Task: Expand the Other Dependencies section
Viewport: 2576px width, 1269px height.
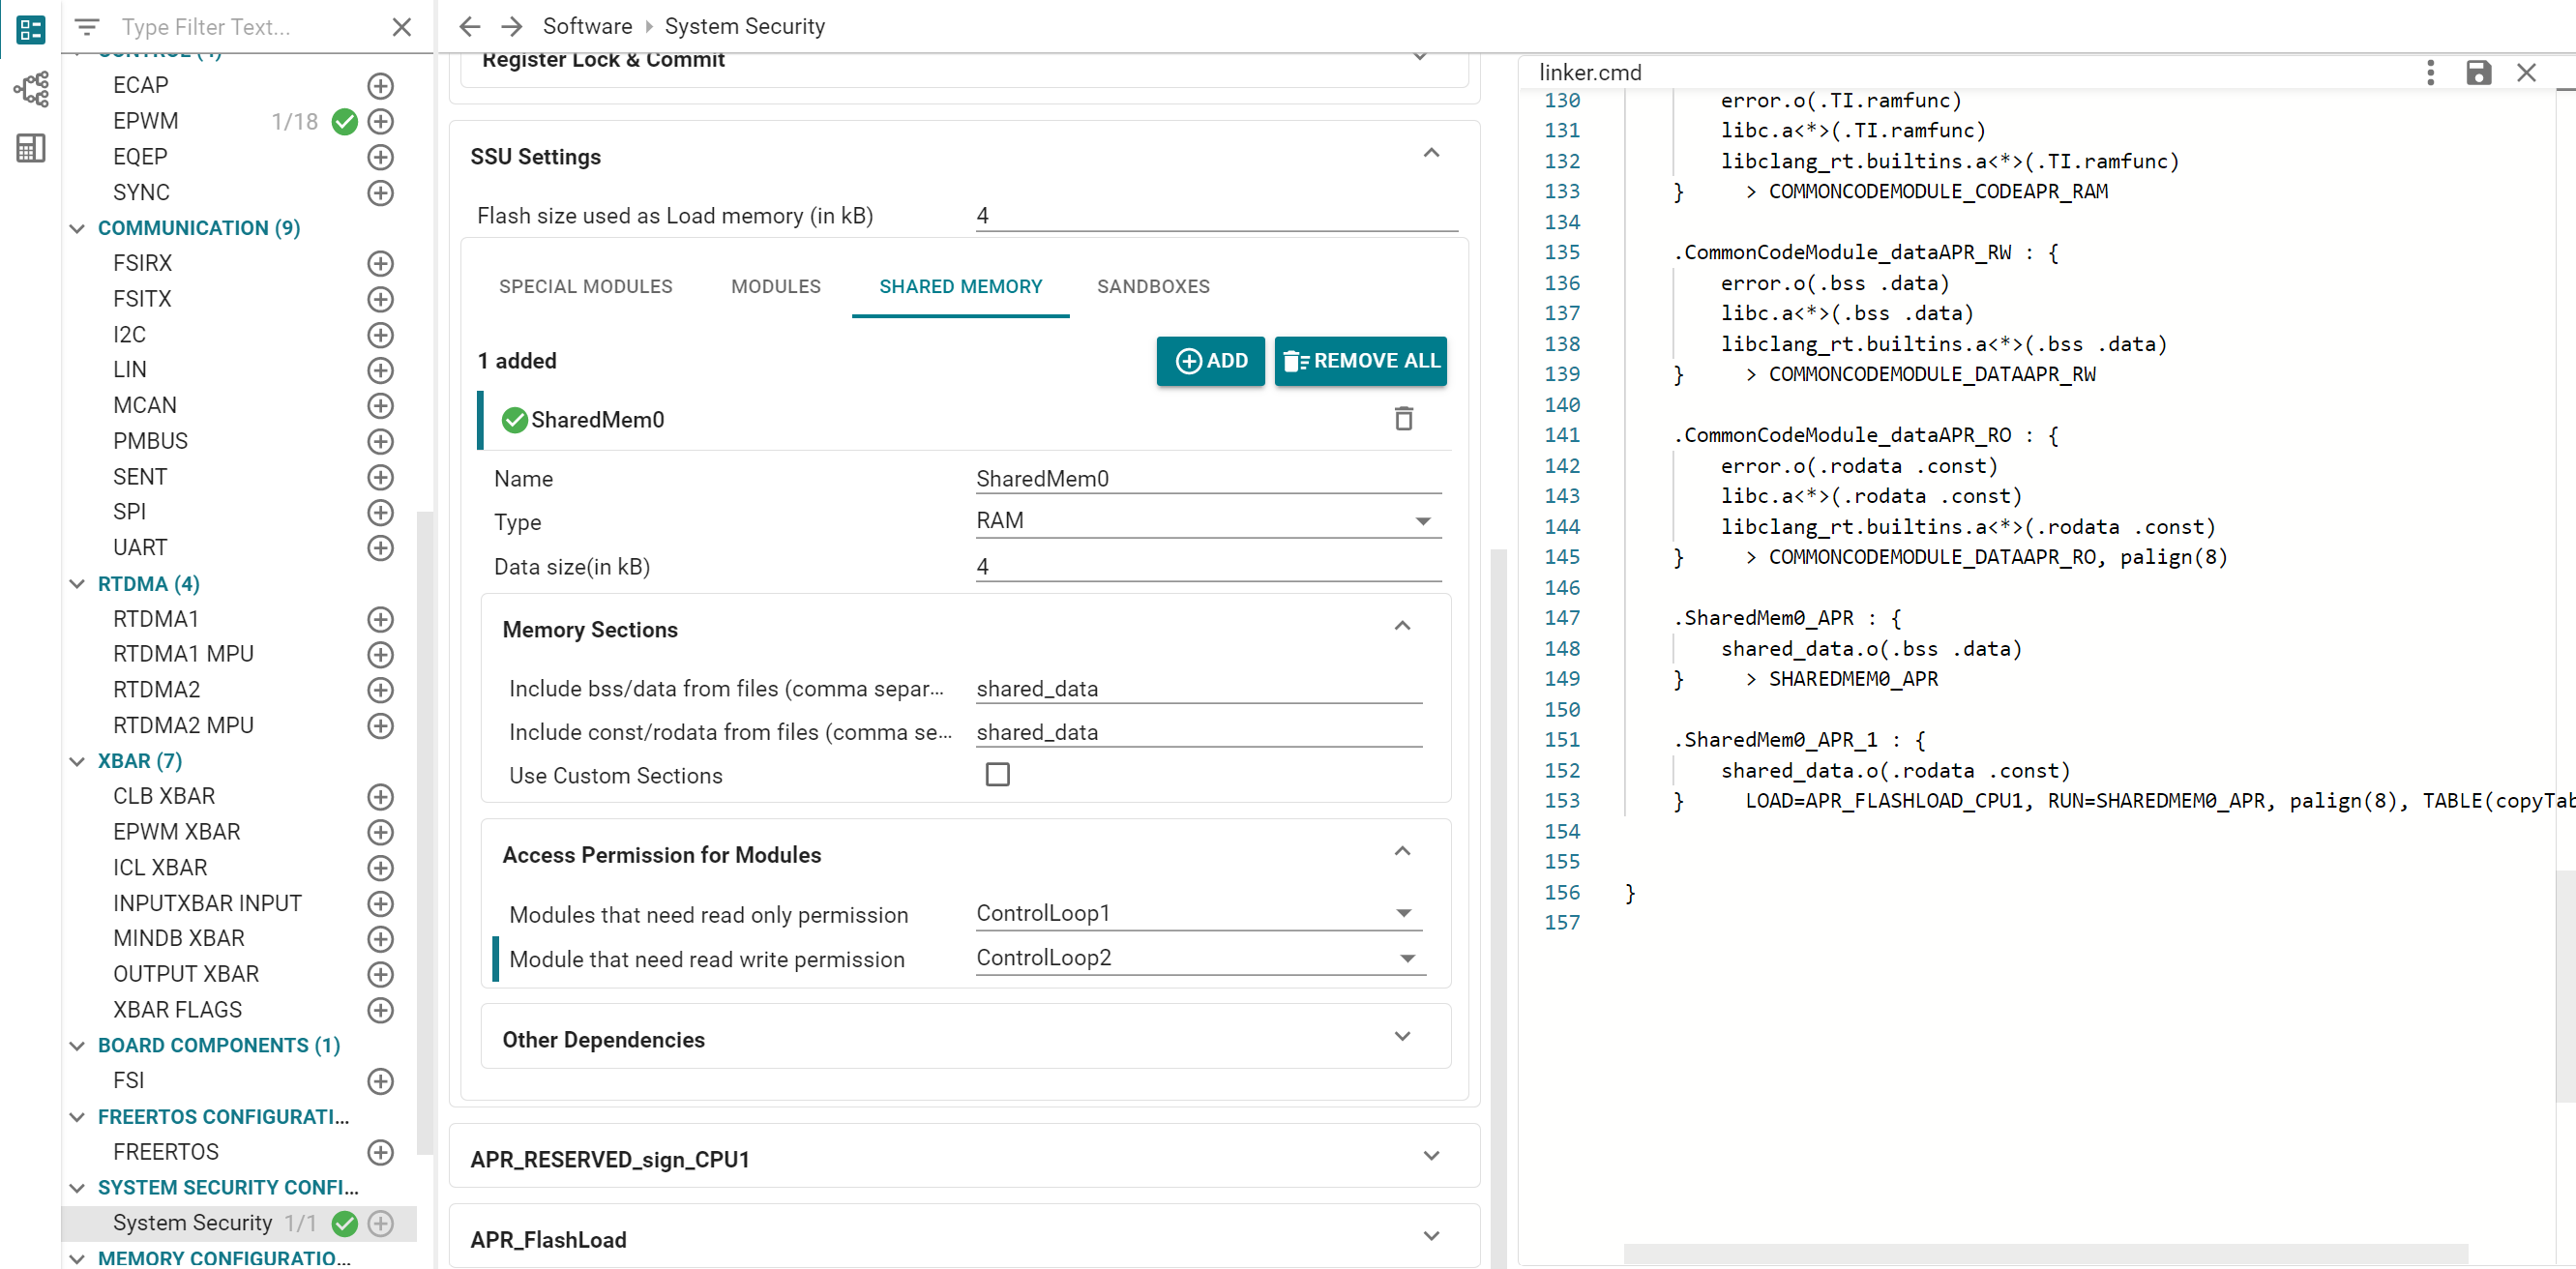Action: pyautogui.click(x=1402, y=1037)
